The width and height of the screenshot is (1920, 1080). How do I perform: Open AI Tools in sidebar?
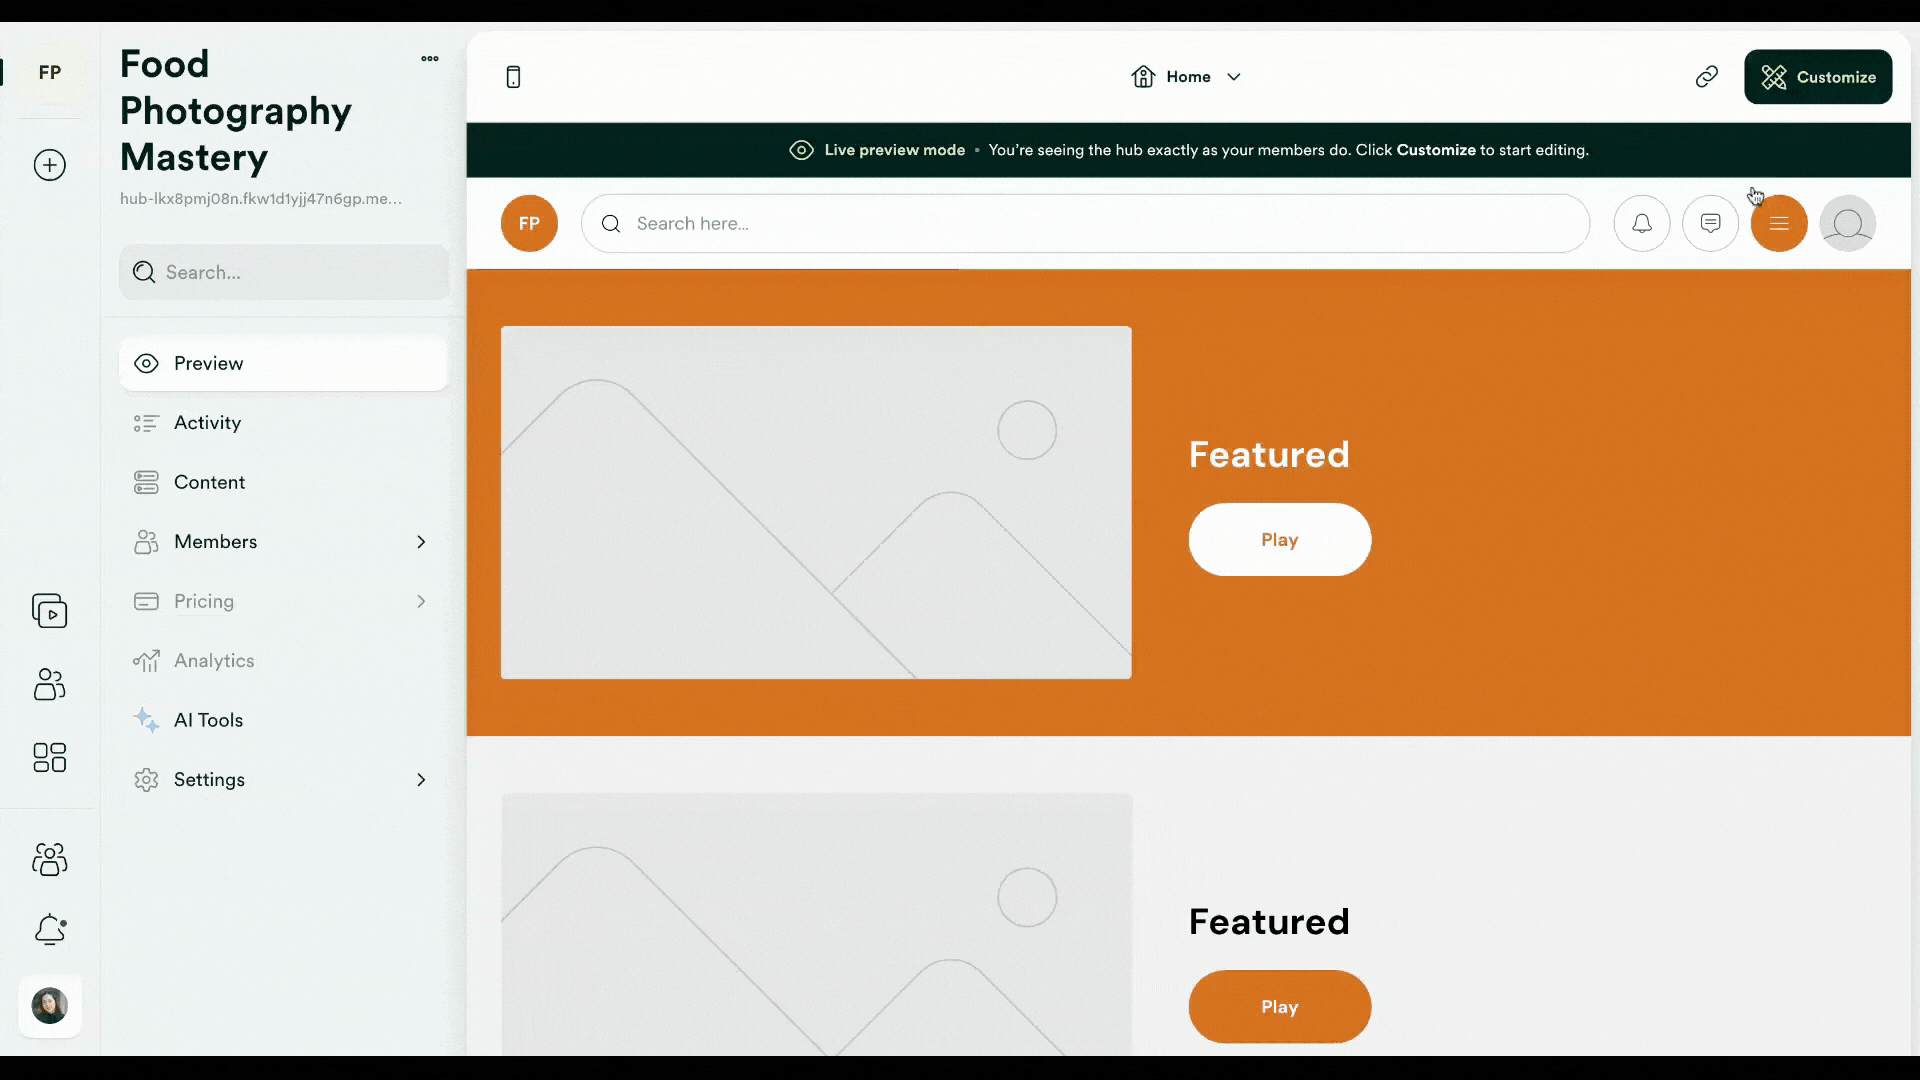click(x=284, y=720)
